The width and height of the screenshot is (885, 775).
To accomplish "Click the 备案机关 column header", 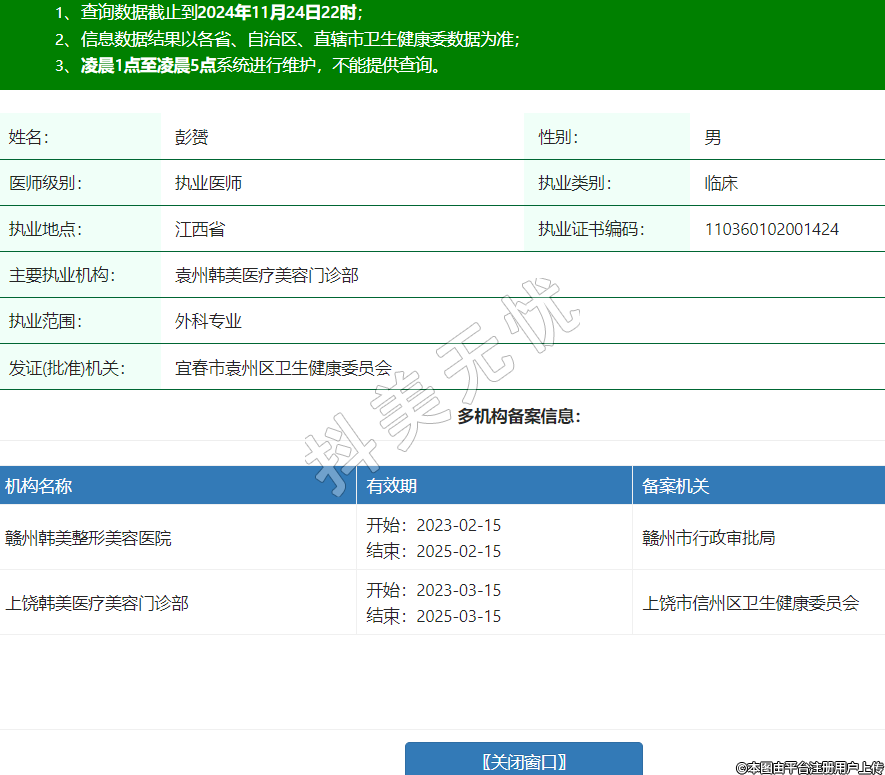I will tap(676, 487).
